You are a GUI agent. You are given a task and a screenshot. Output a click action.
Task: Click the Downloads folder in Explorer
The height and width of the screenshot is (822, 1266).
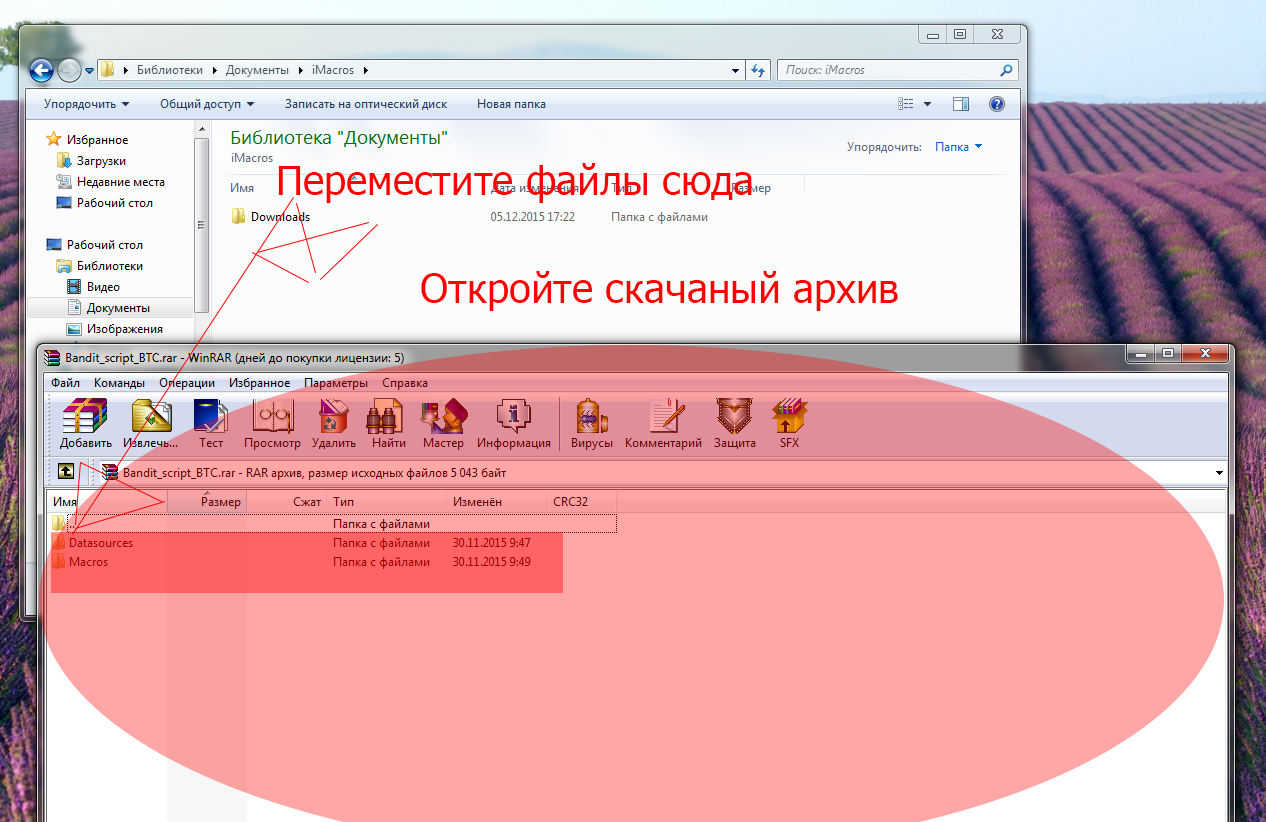pos(271,217)
